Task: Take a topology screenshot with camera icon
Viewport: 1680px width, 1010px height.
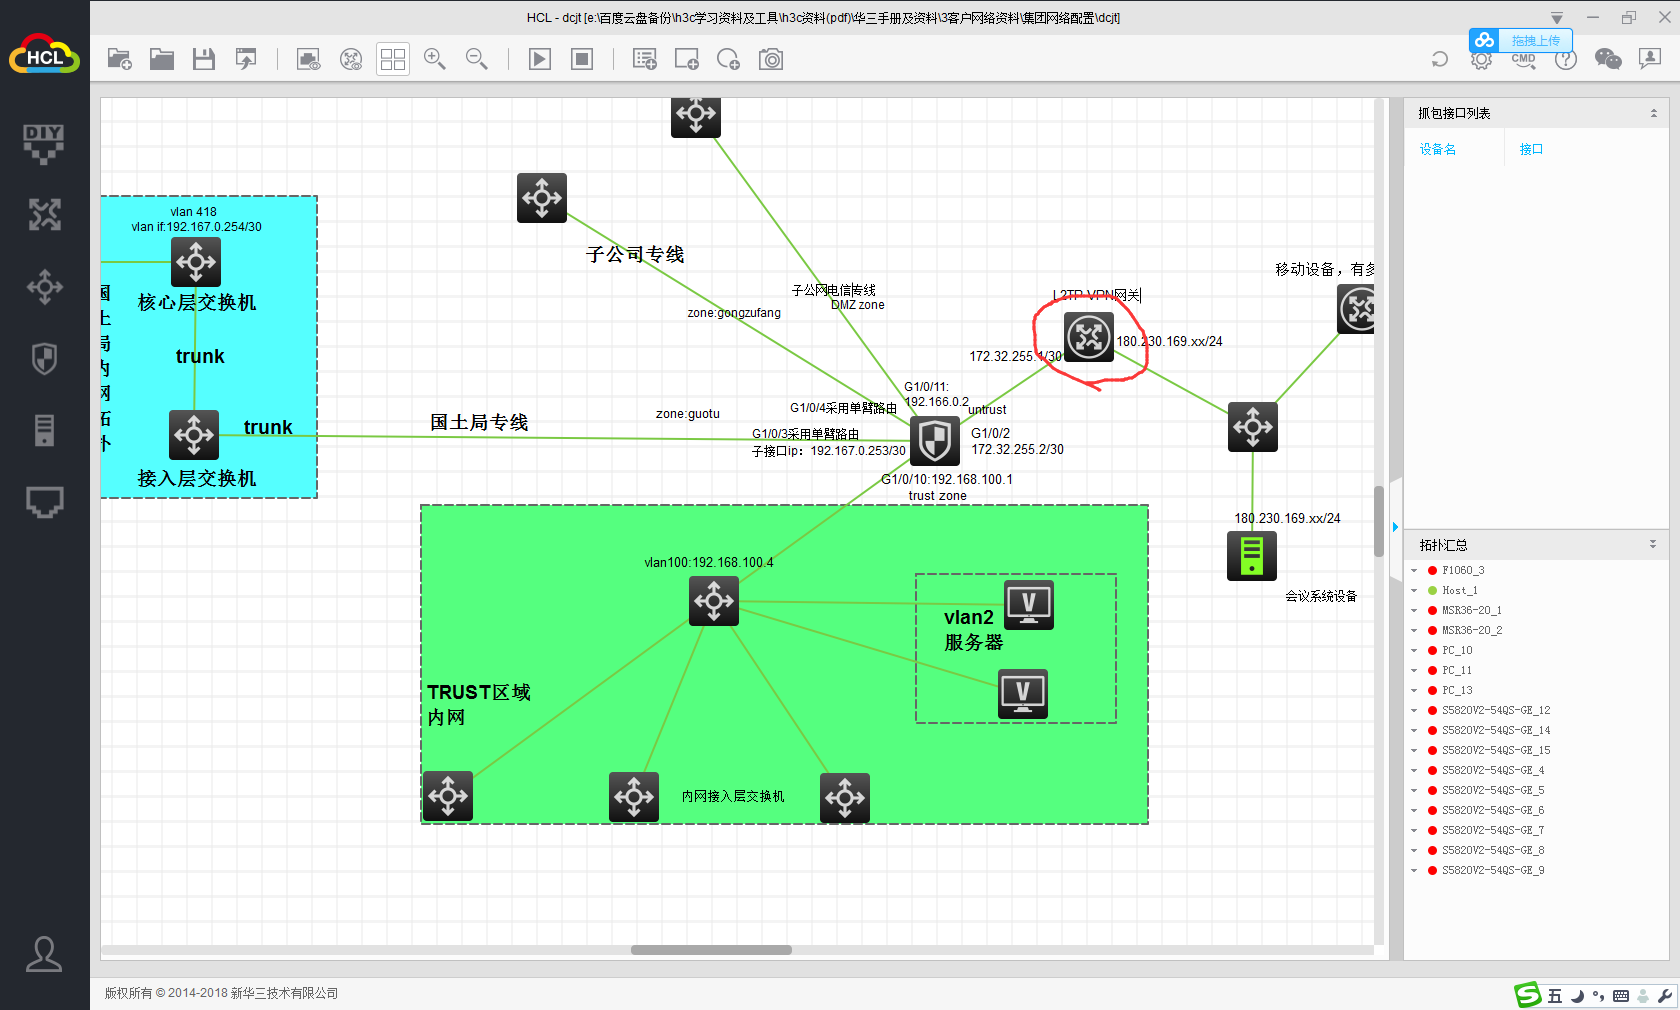Action: (x=771, y=60)
